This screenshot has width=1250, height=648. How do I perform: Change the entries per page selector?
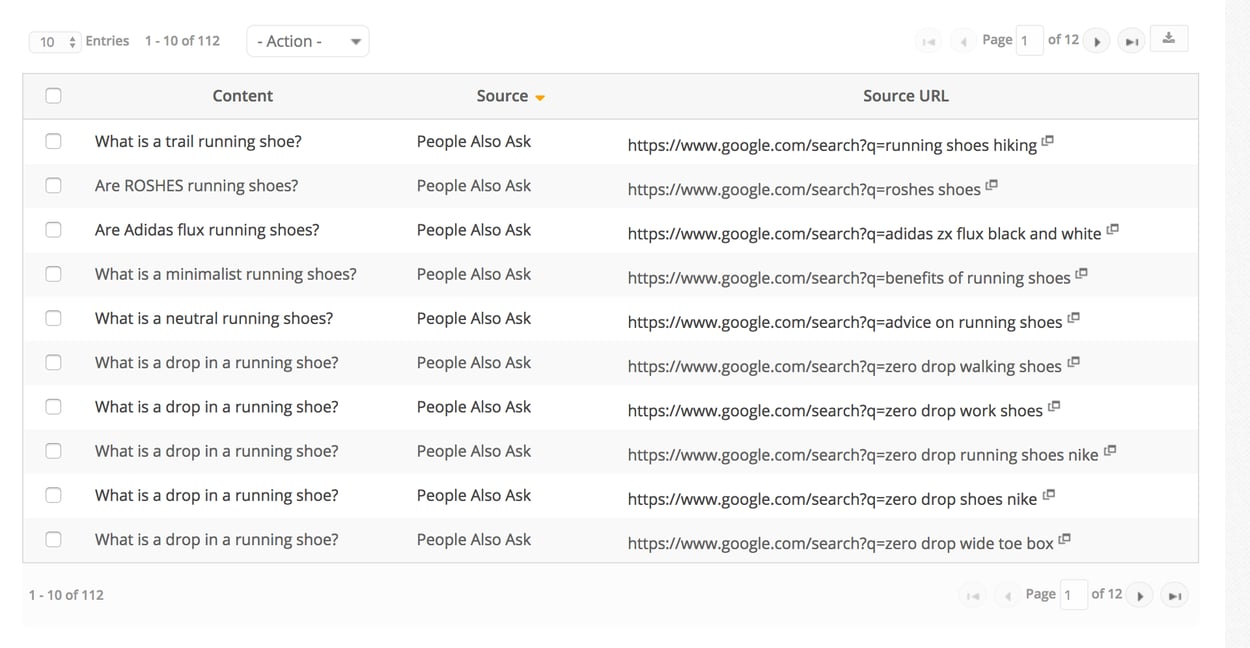(55, 41)
